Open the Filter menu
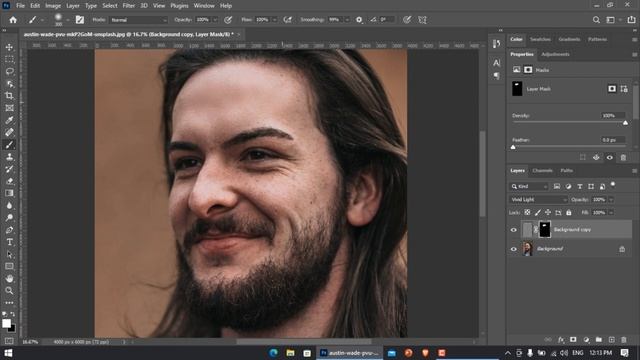Screen dimensions: 640x360 pyautogui.click(x=129, y=6)
